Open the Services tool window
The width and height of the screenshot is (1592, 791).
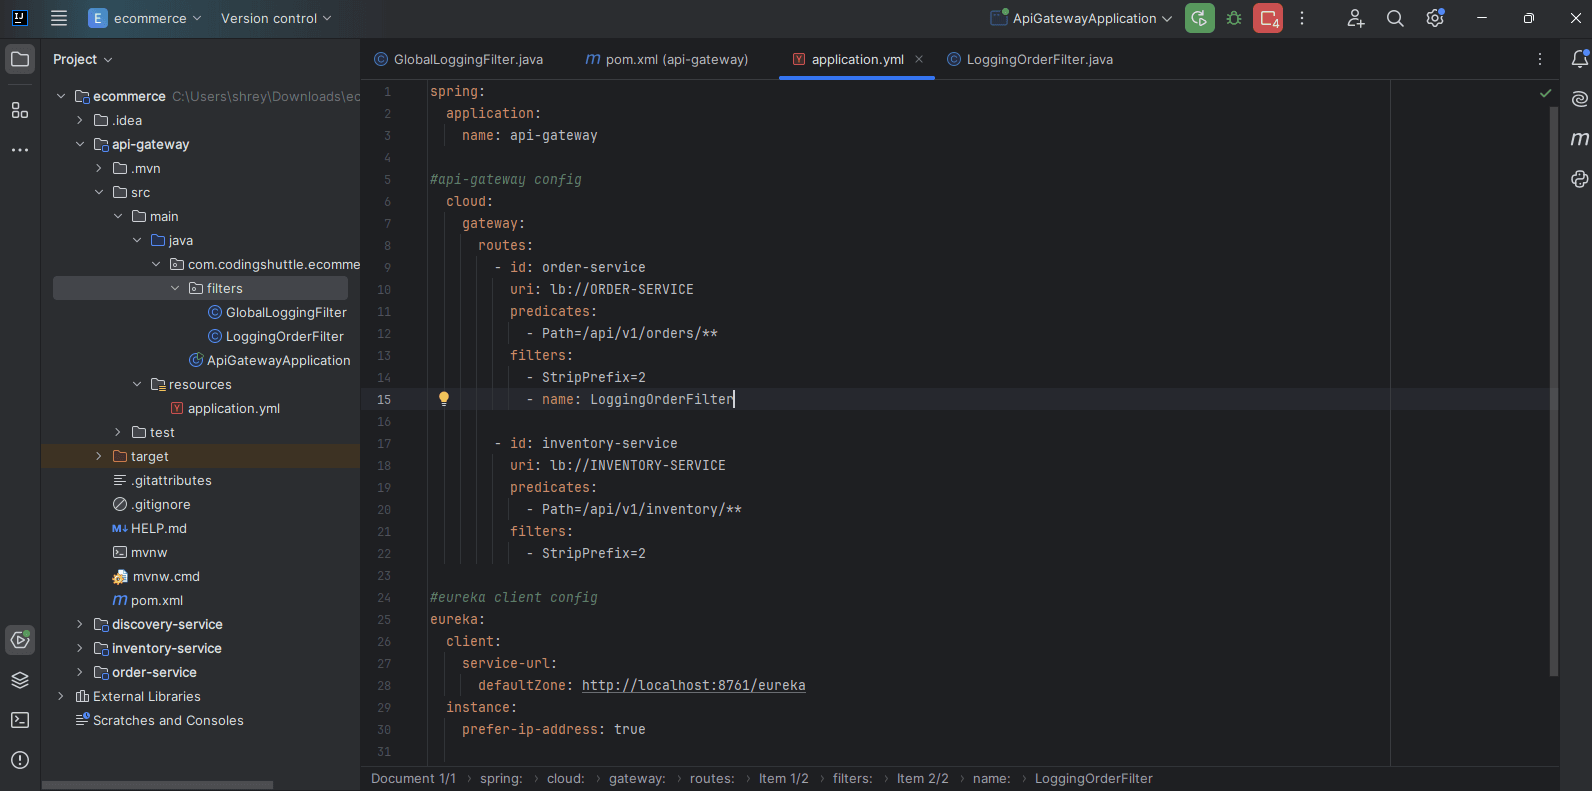tap(20, 640)
